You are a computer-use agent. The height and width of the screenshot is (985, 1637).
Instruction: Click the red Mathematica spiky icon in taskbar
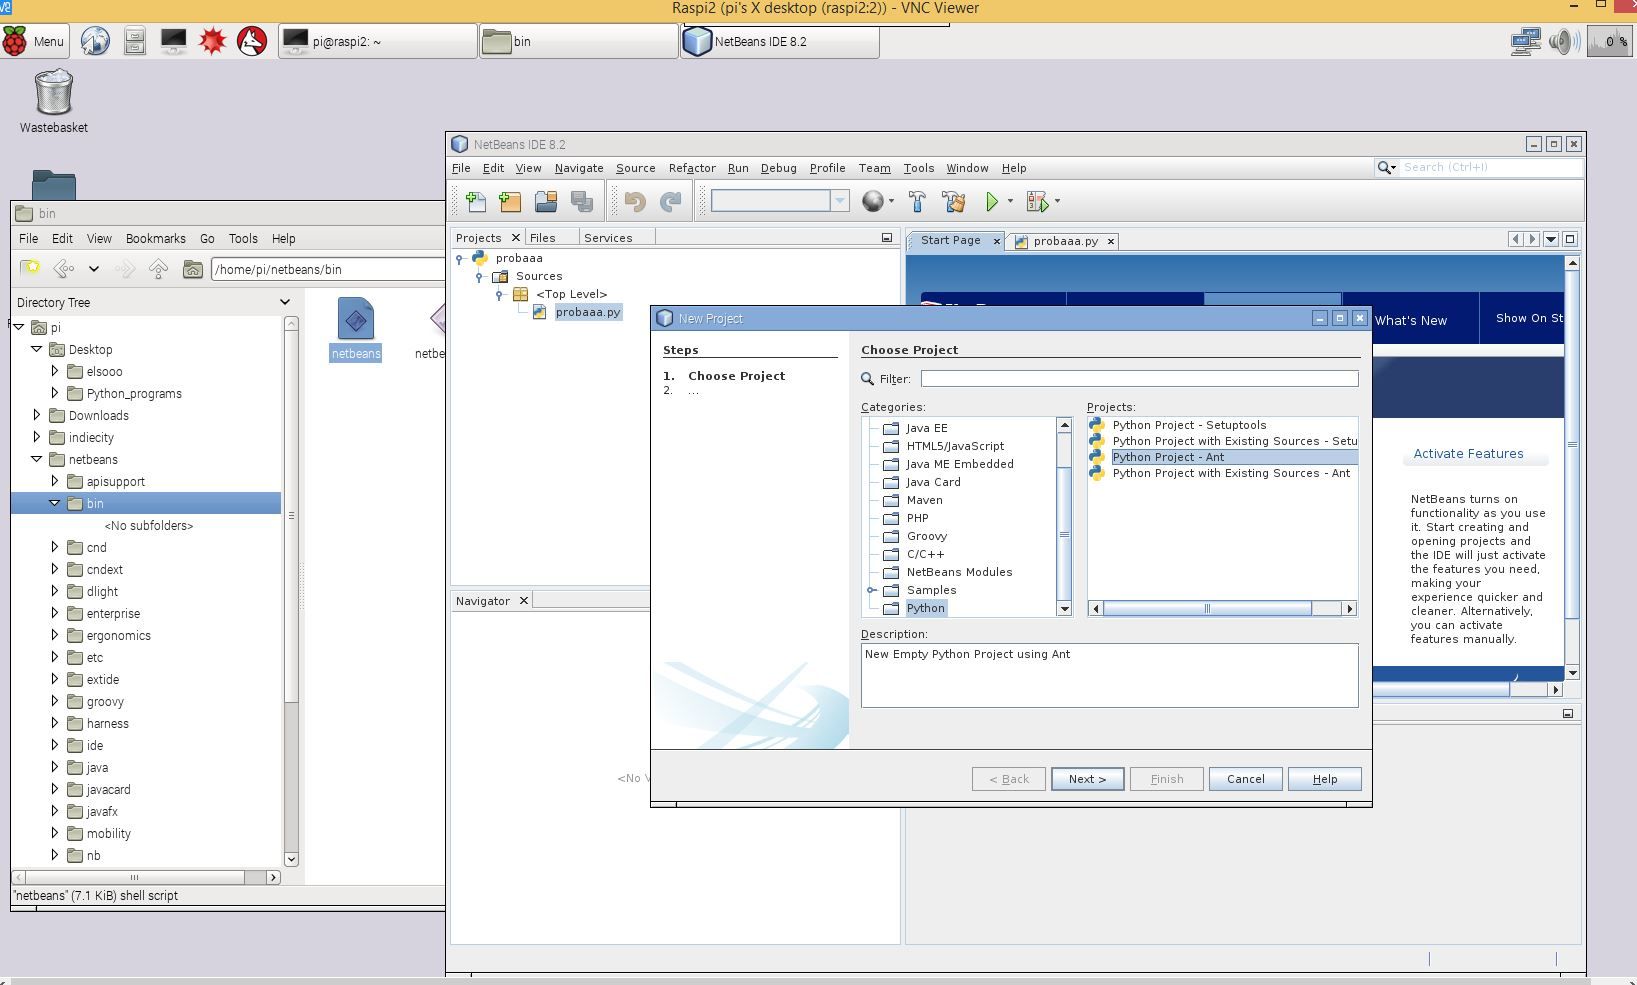[x=213, y=41]
